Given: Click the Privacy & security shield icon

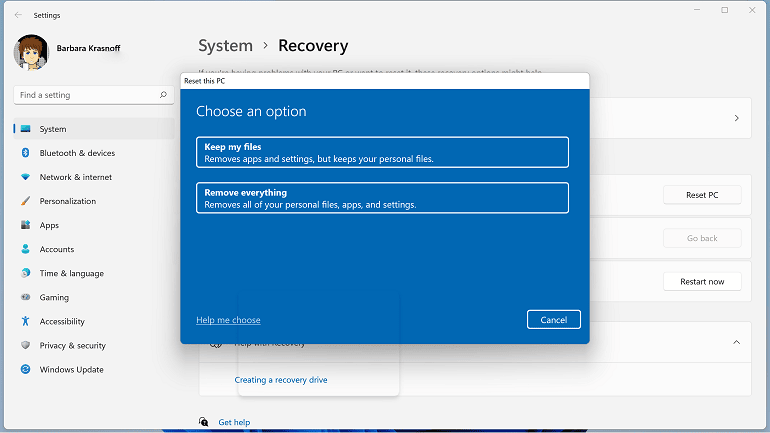Looking at the screenshot, I should pyautogui.click(x=26, y=345).
